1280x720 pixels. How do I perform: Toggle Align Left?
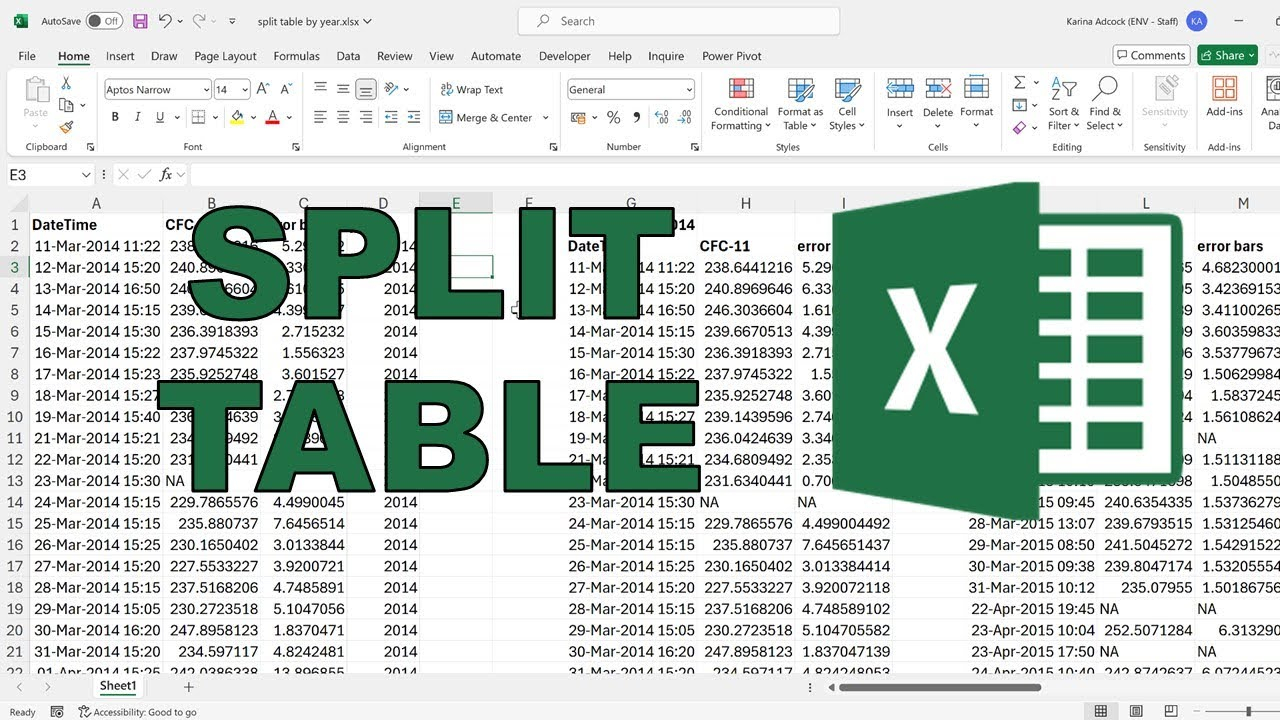pyautogui.click(x=320, y=117)
